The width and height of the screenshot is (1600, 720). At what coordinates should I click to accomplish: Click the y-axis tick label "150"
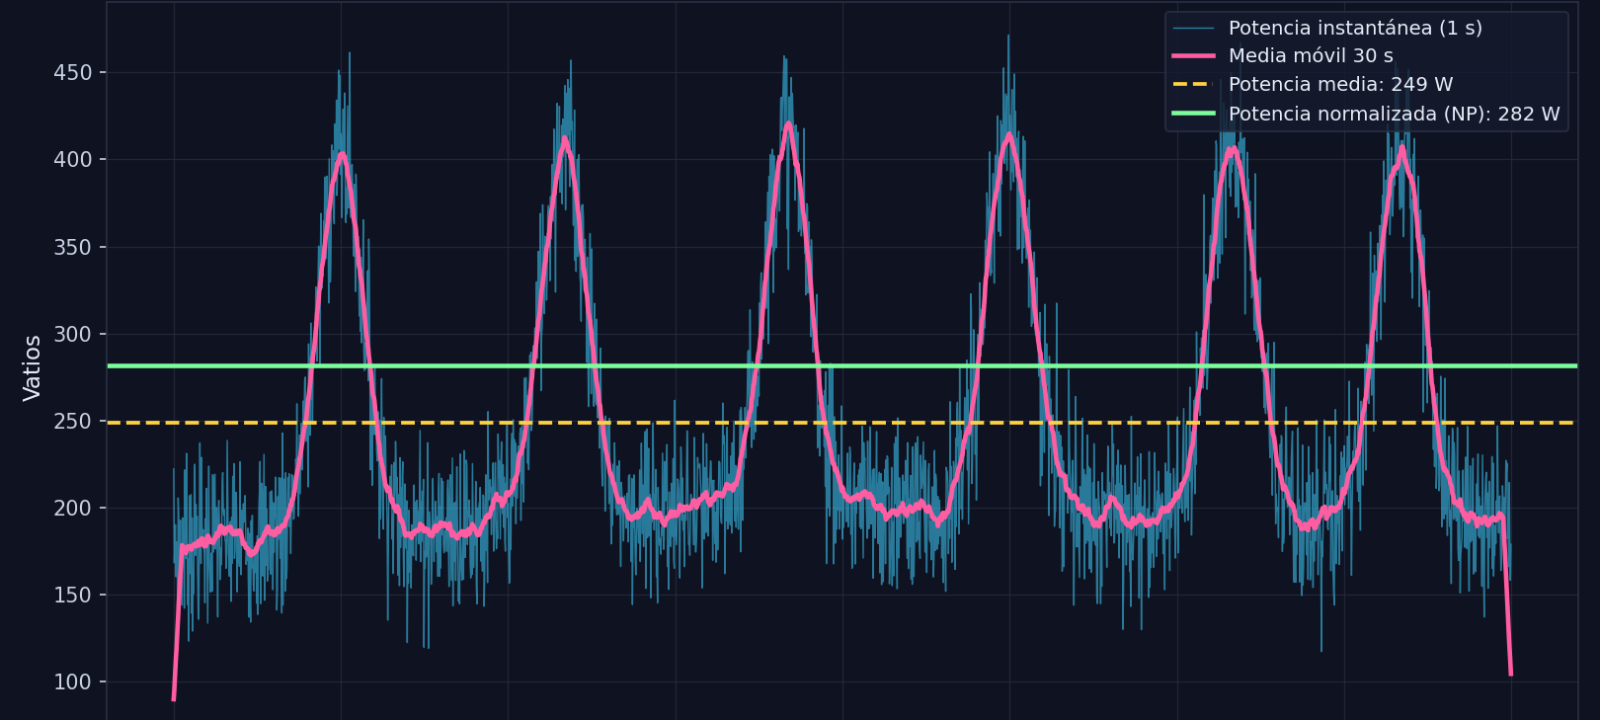(73, 595)
